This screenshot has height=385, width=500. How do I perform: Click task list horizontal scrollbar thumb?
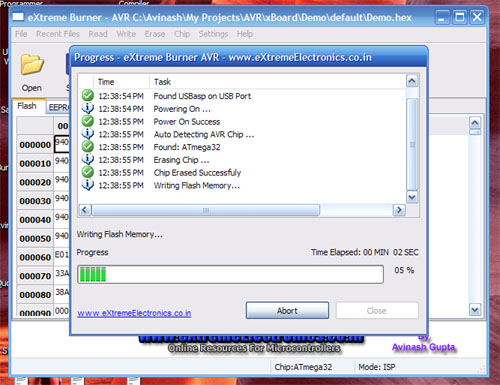tap(206, 210)
